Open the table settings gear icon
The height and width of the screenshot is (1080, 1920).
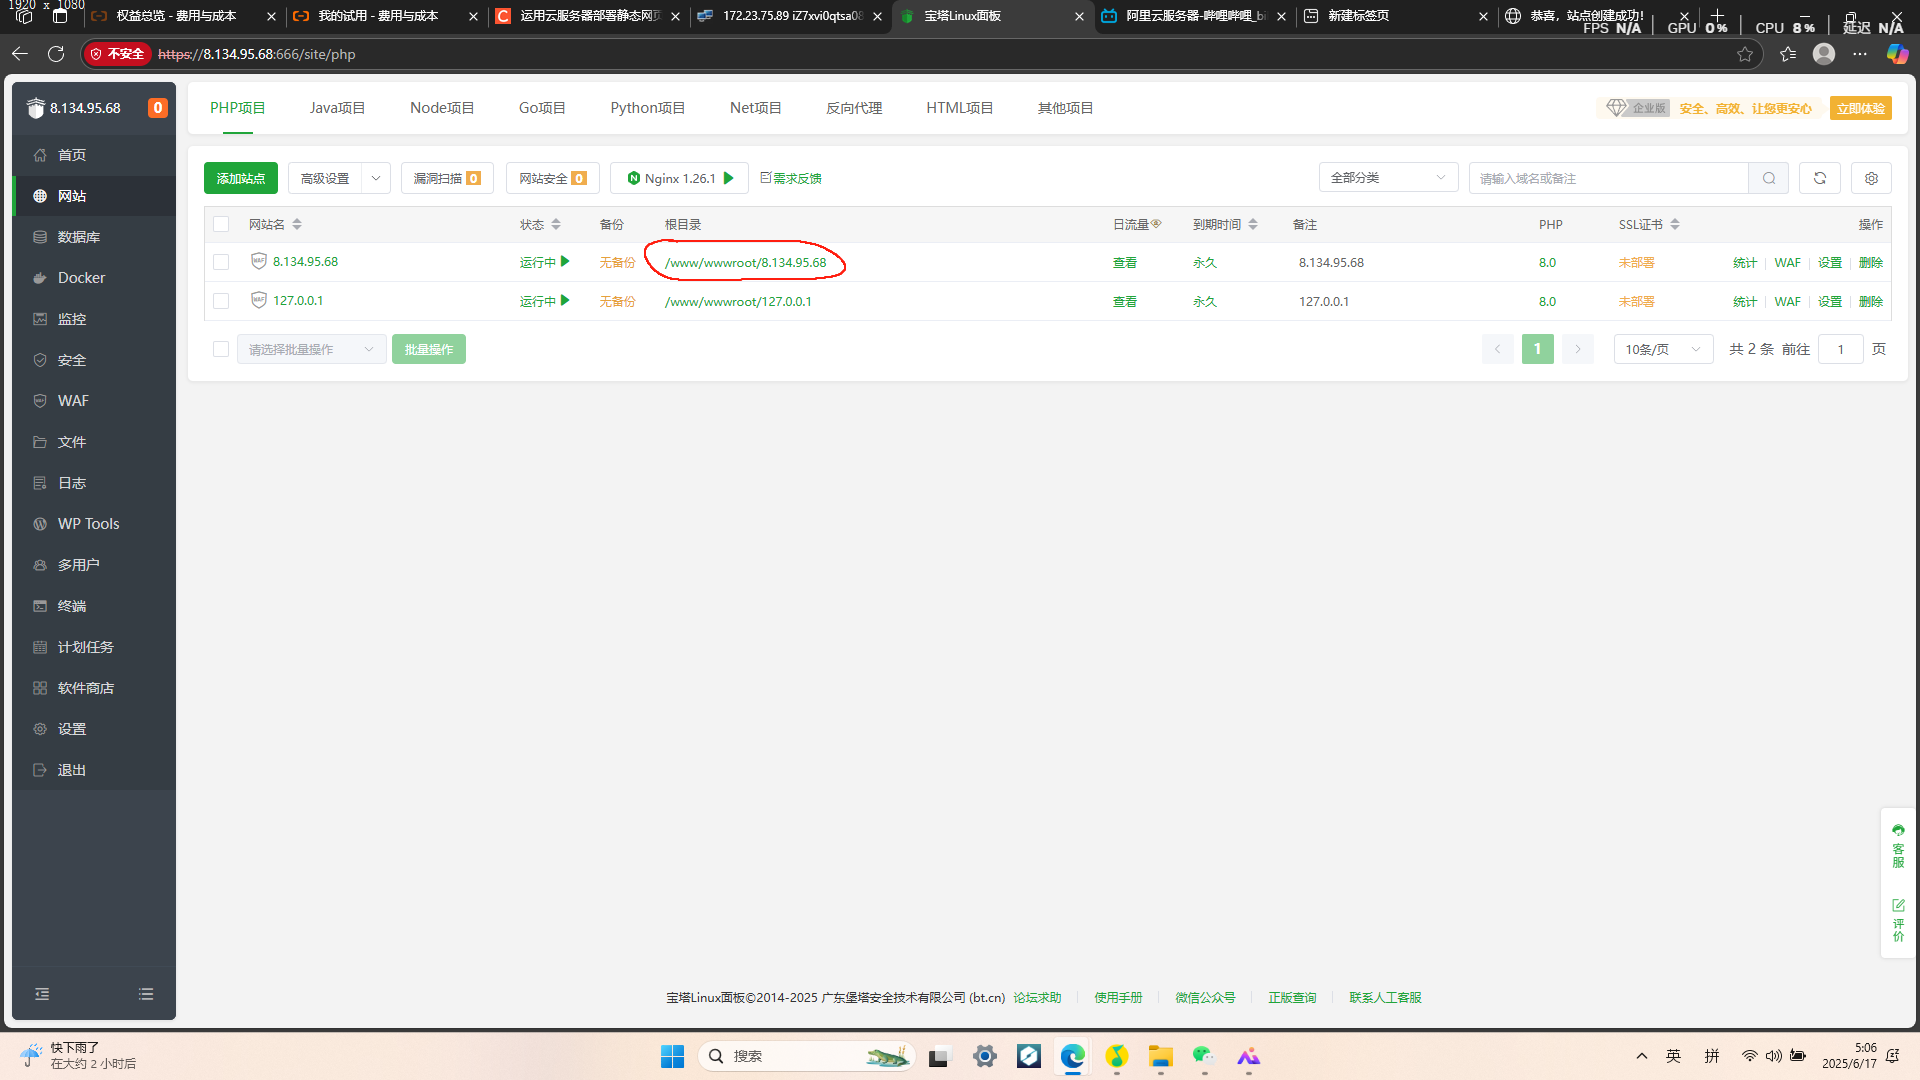click(1871, 178)
